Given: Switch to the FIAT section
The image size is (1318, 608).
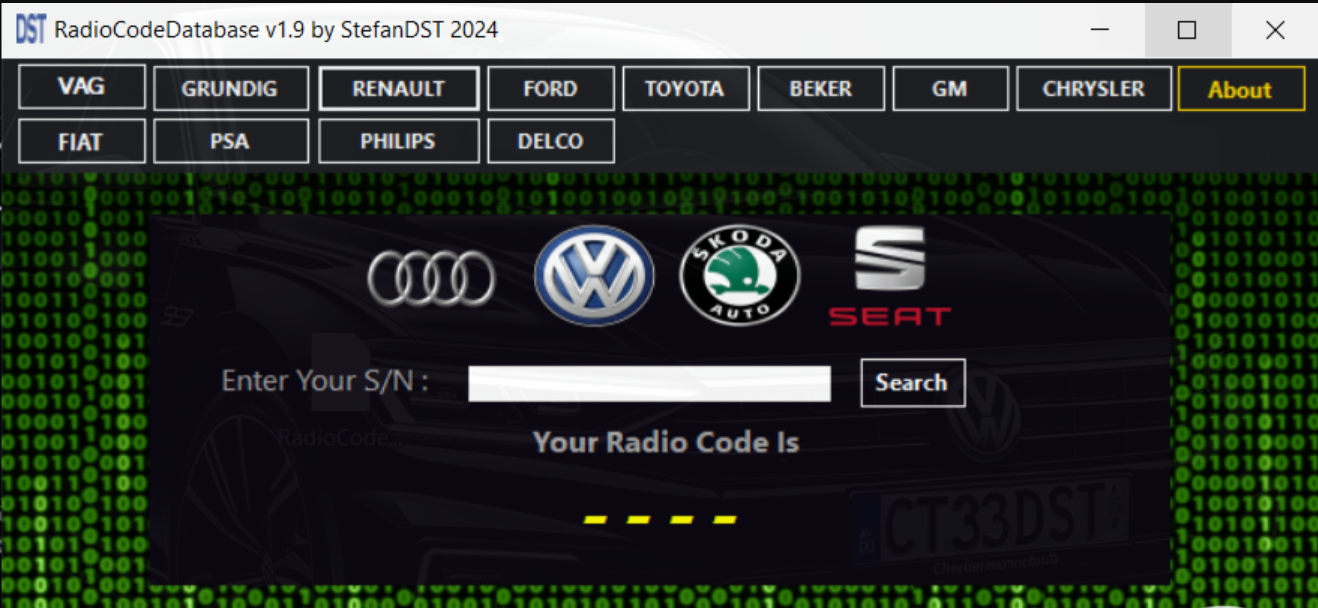Looking at the screenshot, I should pyautogui.click(x=81, y=140).
